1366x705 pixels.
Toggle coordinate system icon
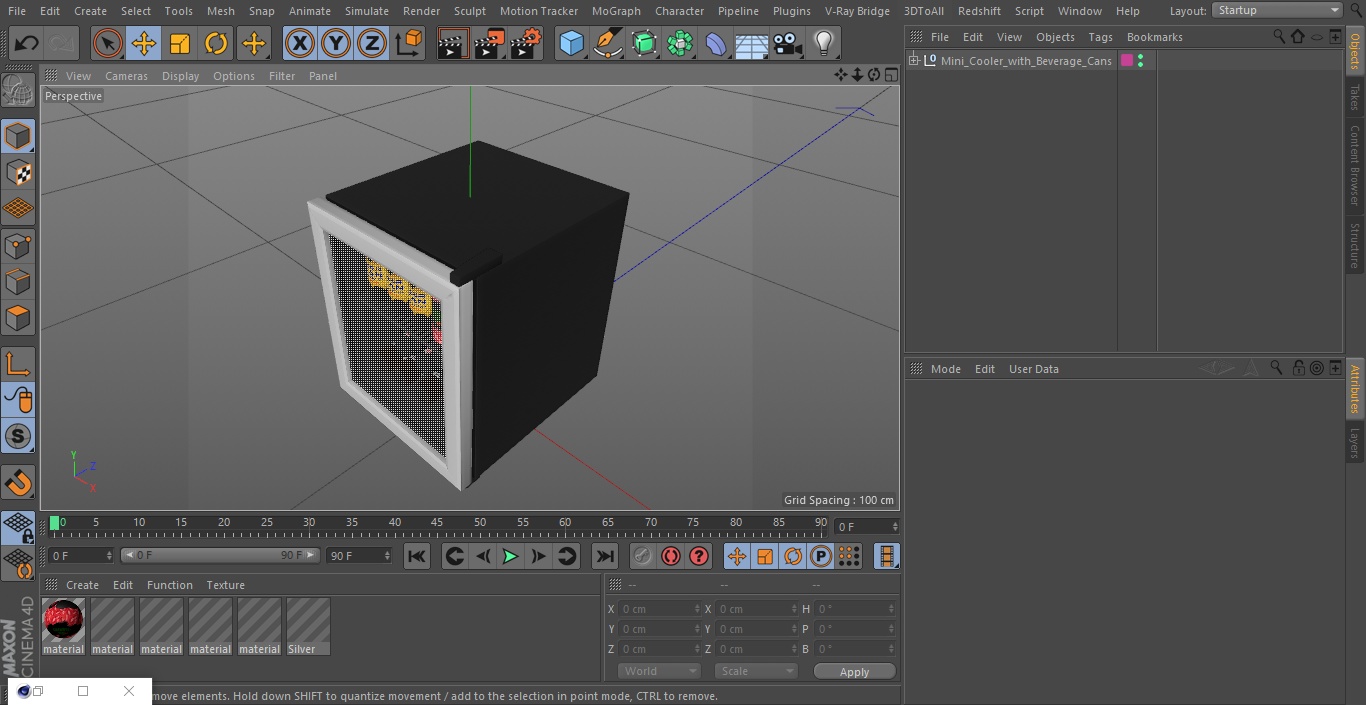pos(409,43)
